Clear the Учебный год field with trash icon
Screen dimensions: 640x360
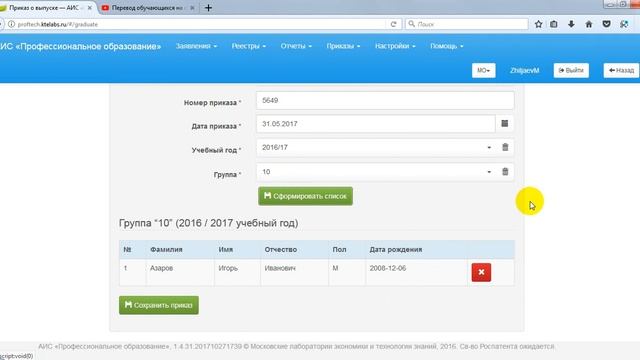pyautogui.click(x=505, y=147)
